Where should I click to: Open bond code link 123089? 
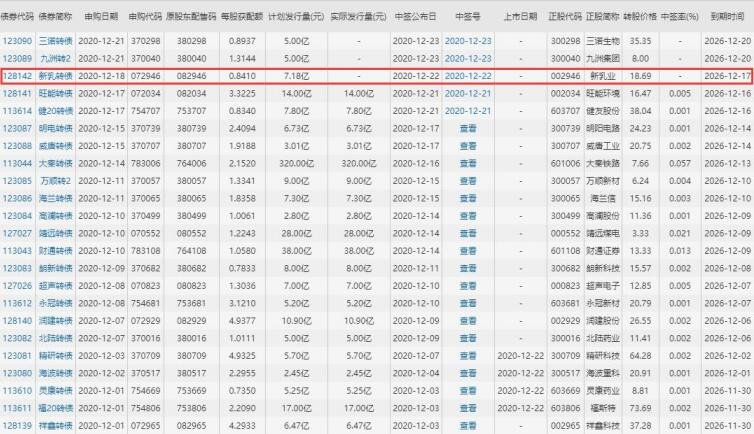coord(17,59)
